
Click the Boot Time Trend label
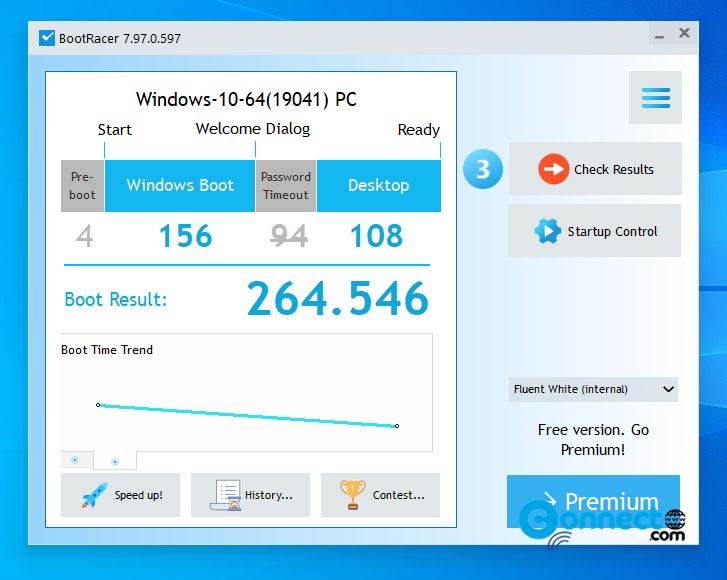click(107, 350)
